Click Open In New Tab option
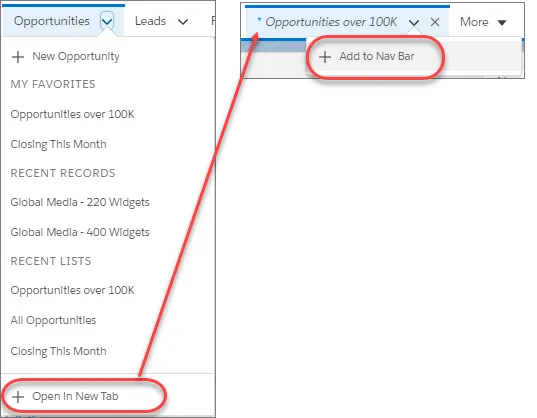Viewport: 537px width, 418px height. pos(75,396)
